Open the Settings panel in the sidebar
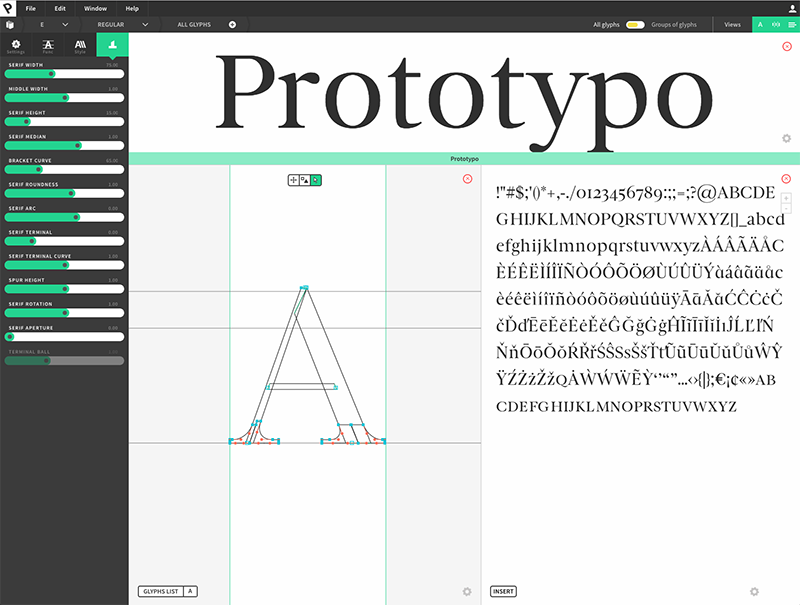The image size is (800, 605). click(16, 46)
